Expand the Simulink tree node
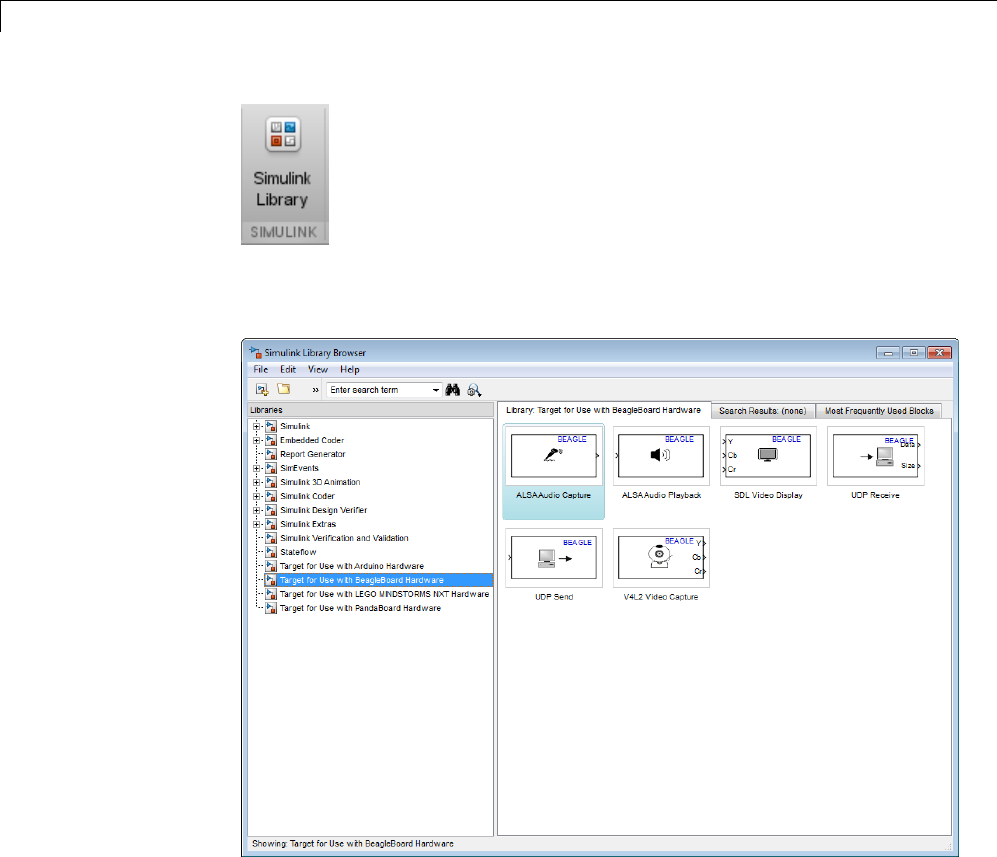997x857 pixels. tap(256, 426)
